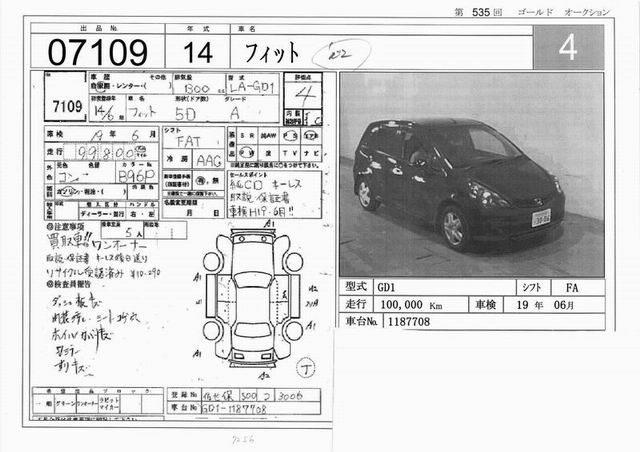Click the handwritten air-conditioner value "AAC"

[209, 161]
